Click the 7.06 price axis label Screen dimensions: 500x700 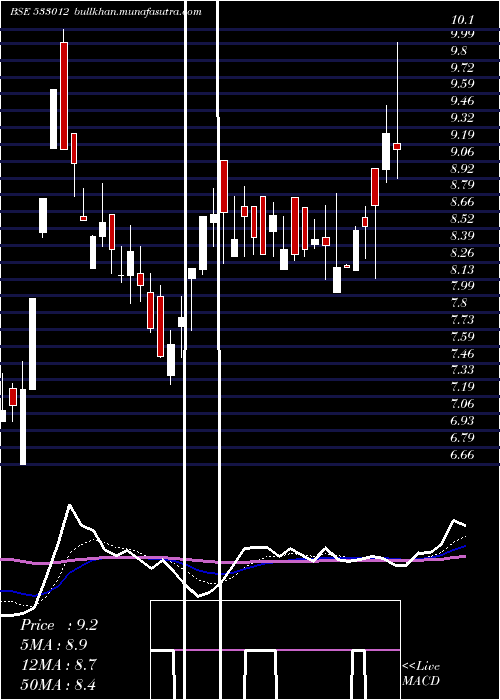(x=462, y=404)
